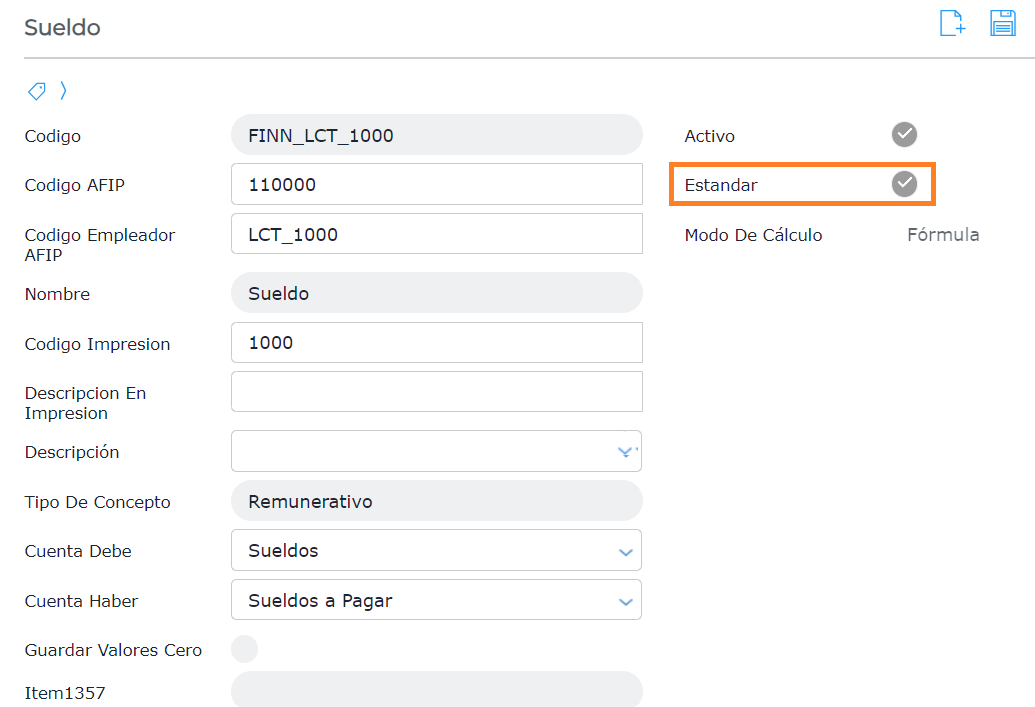1035x707 pixels.
Task: Click the Codigo Empleador AFIP field
Action: (436, 234)
